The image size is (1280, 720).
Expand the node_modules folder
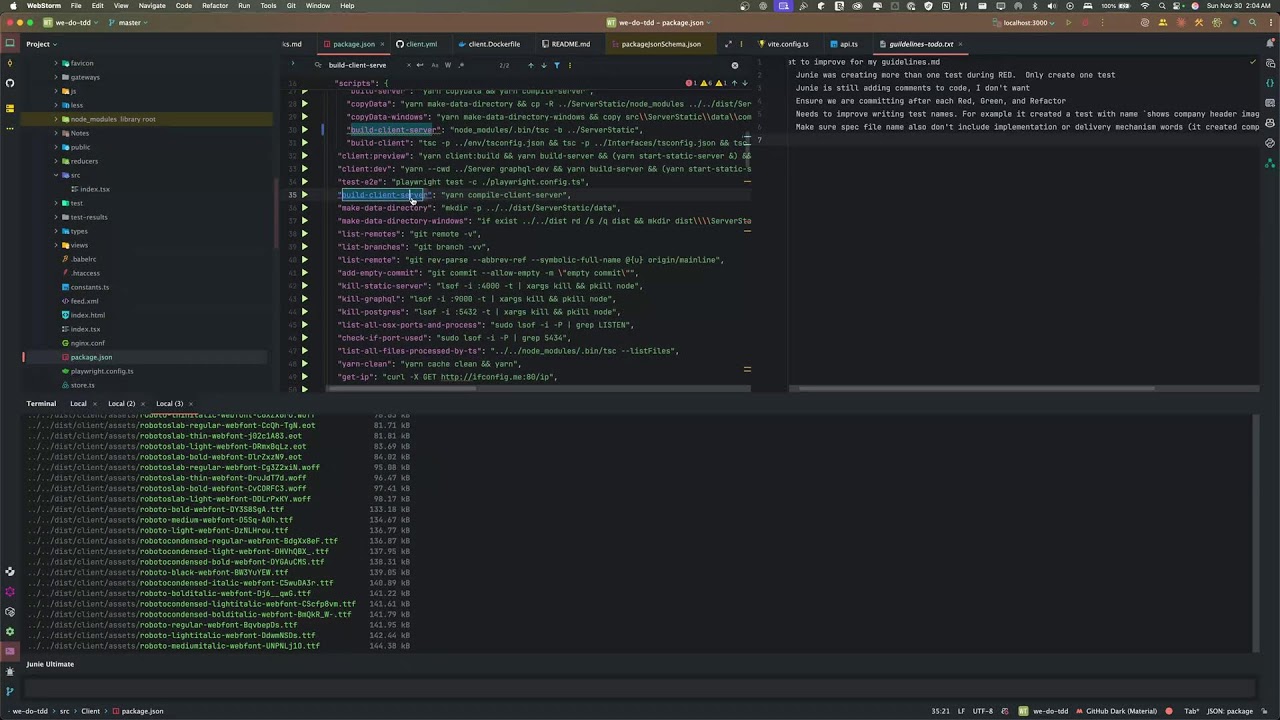(x=56, y=119)
